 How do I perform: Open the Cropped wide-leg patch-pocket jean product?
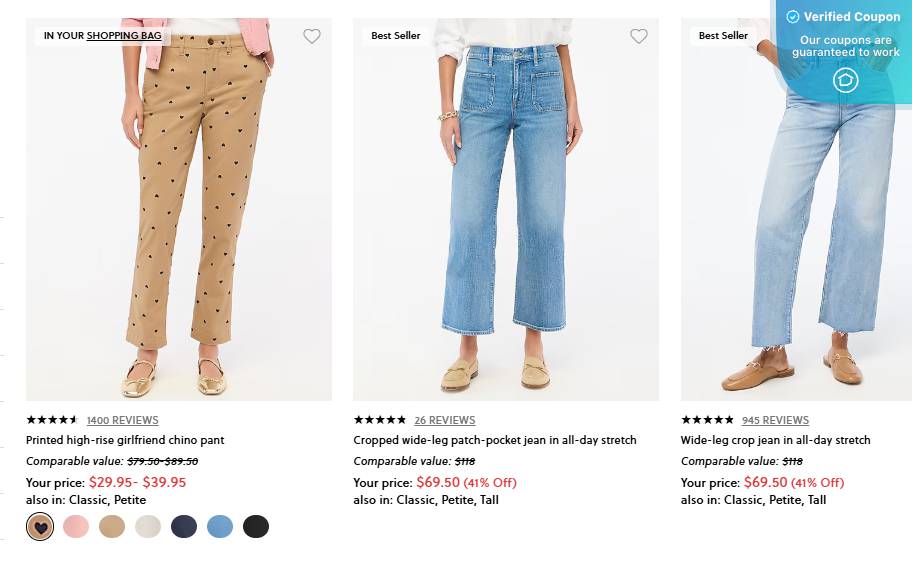point(497,440)
